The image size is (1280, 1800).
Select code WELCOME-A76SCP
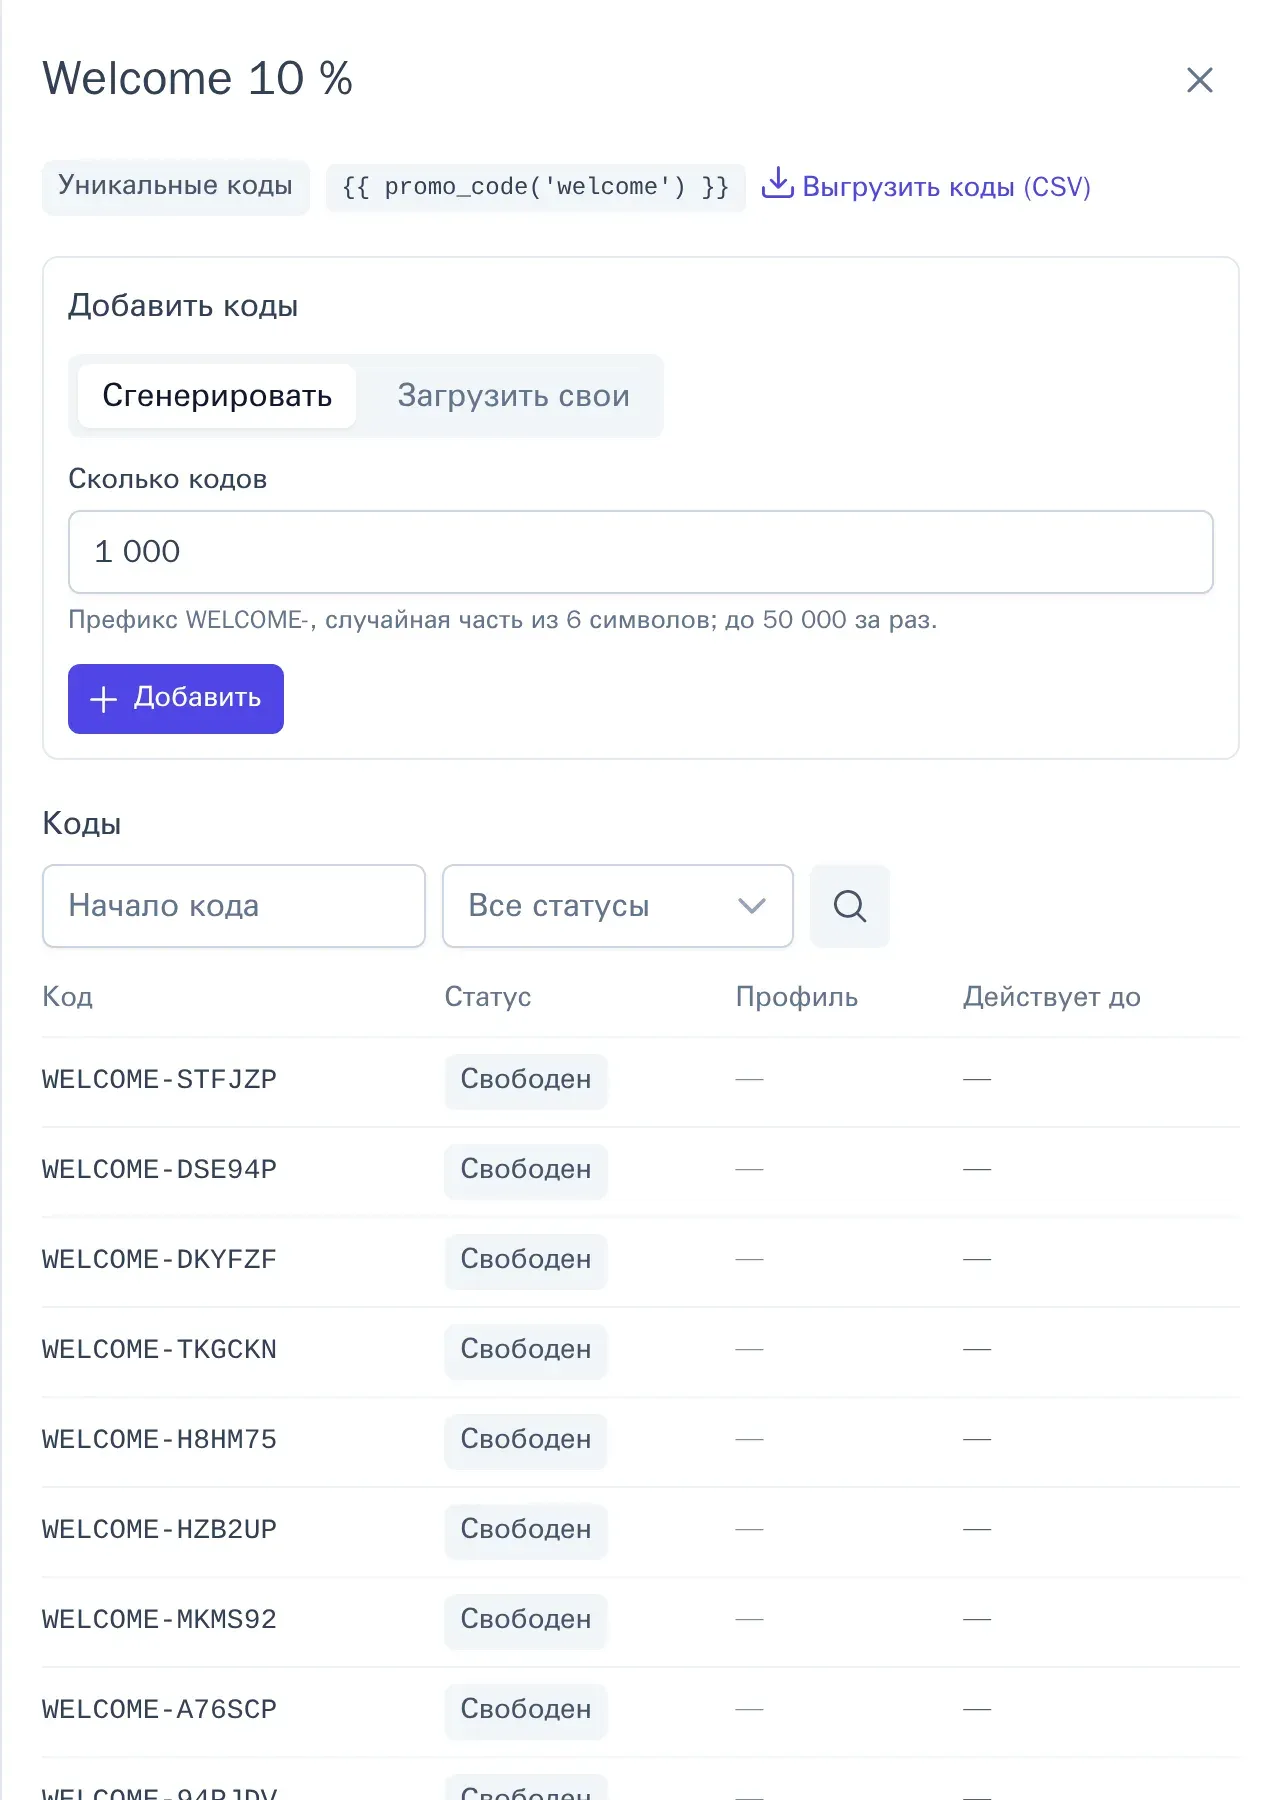[160, 1710]
